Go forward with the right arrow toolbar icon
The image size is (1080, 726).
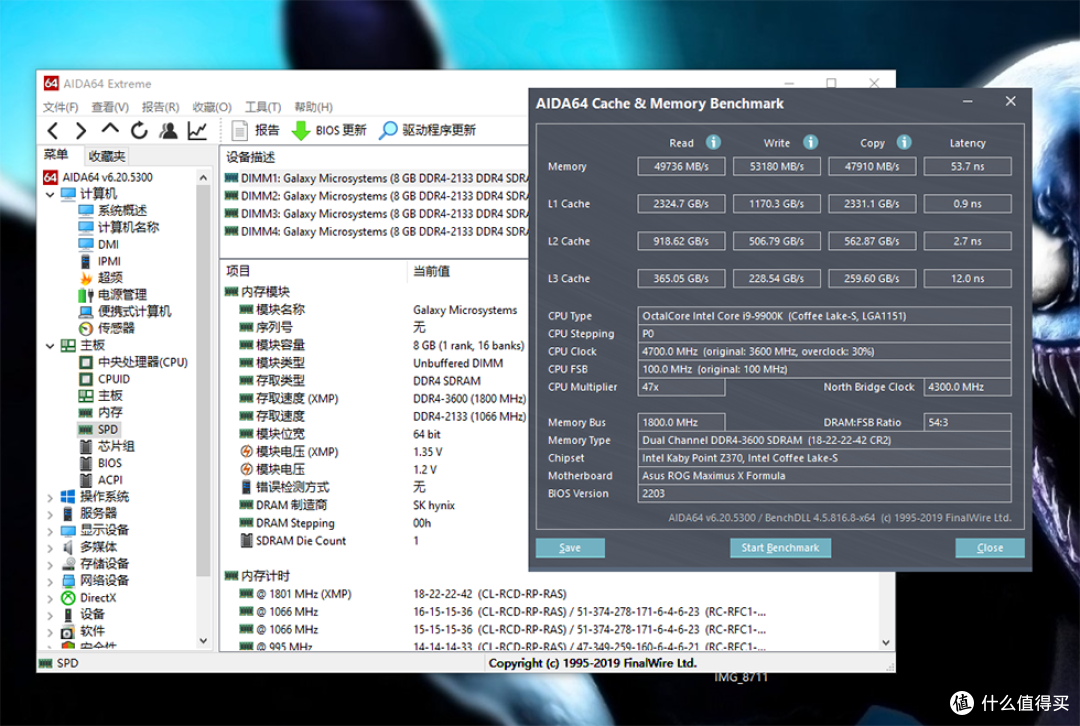(81, 130)
